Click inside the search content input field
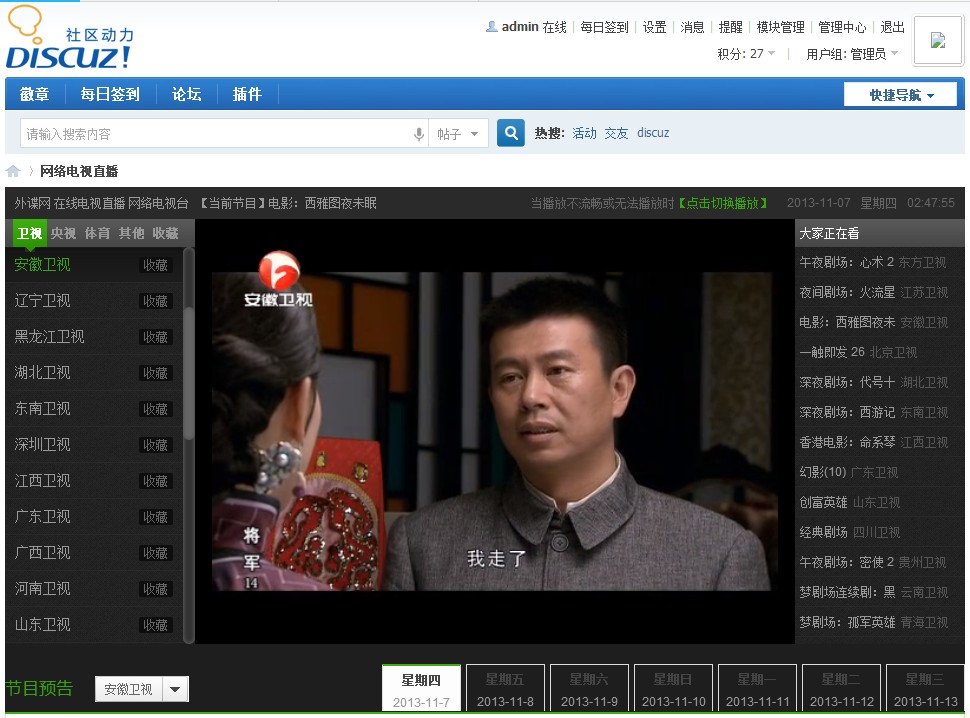 (x=215, y=134)
